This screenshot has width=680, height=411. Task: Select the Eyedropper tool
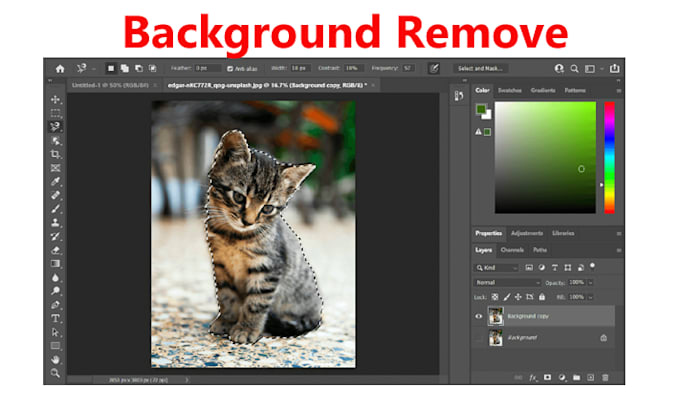coord(55,181)
